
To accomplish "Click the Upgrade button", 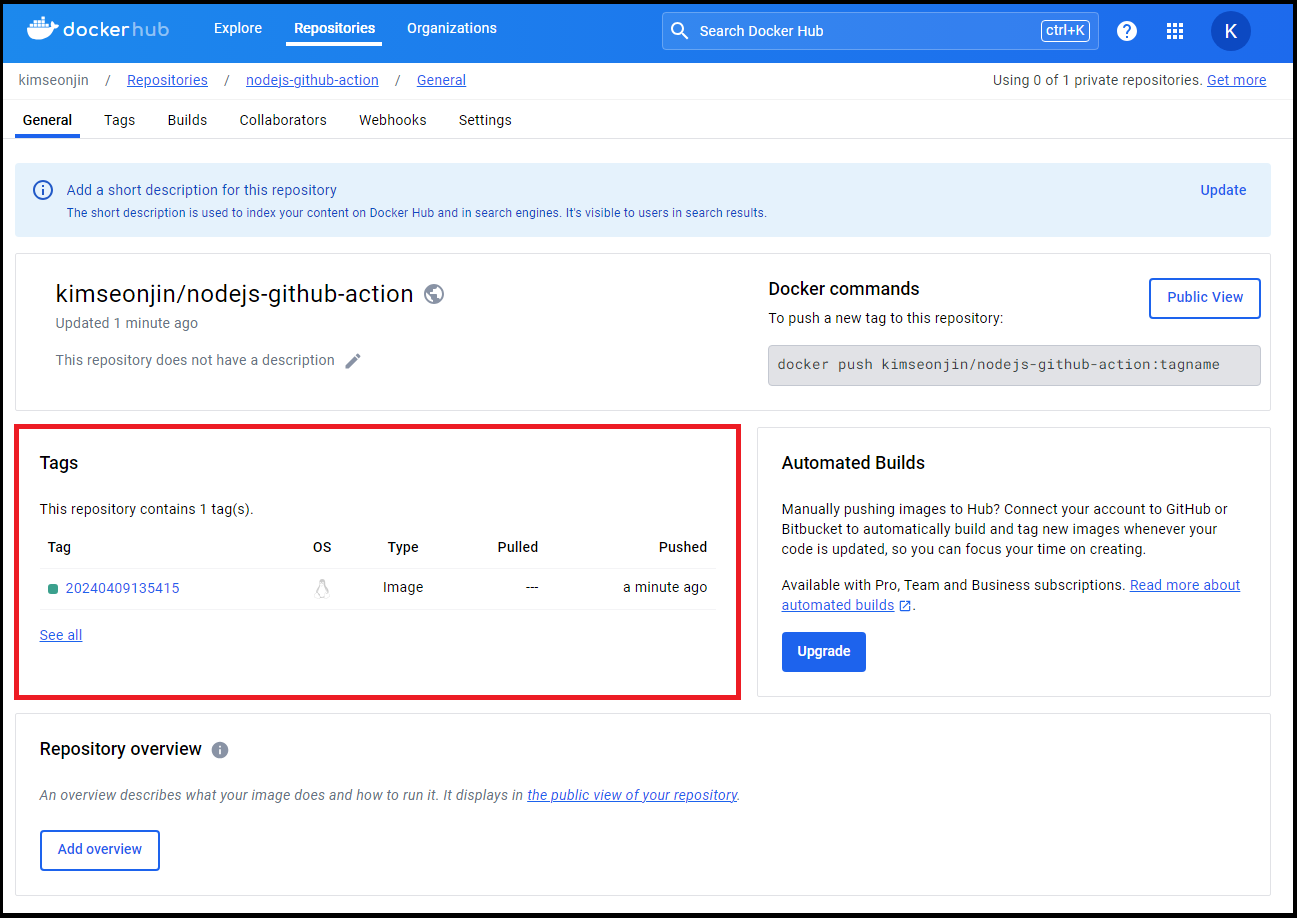I will [824, 652].
